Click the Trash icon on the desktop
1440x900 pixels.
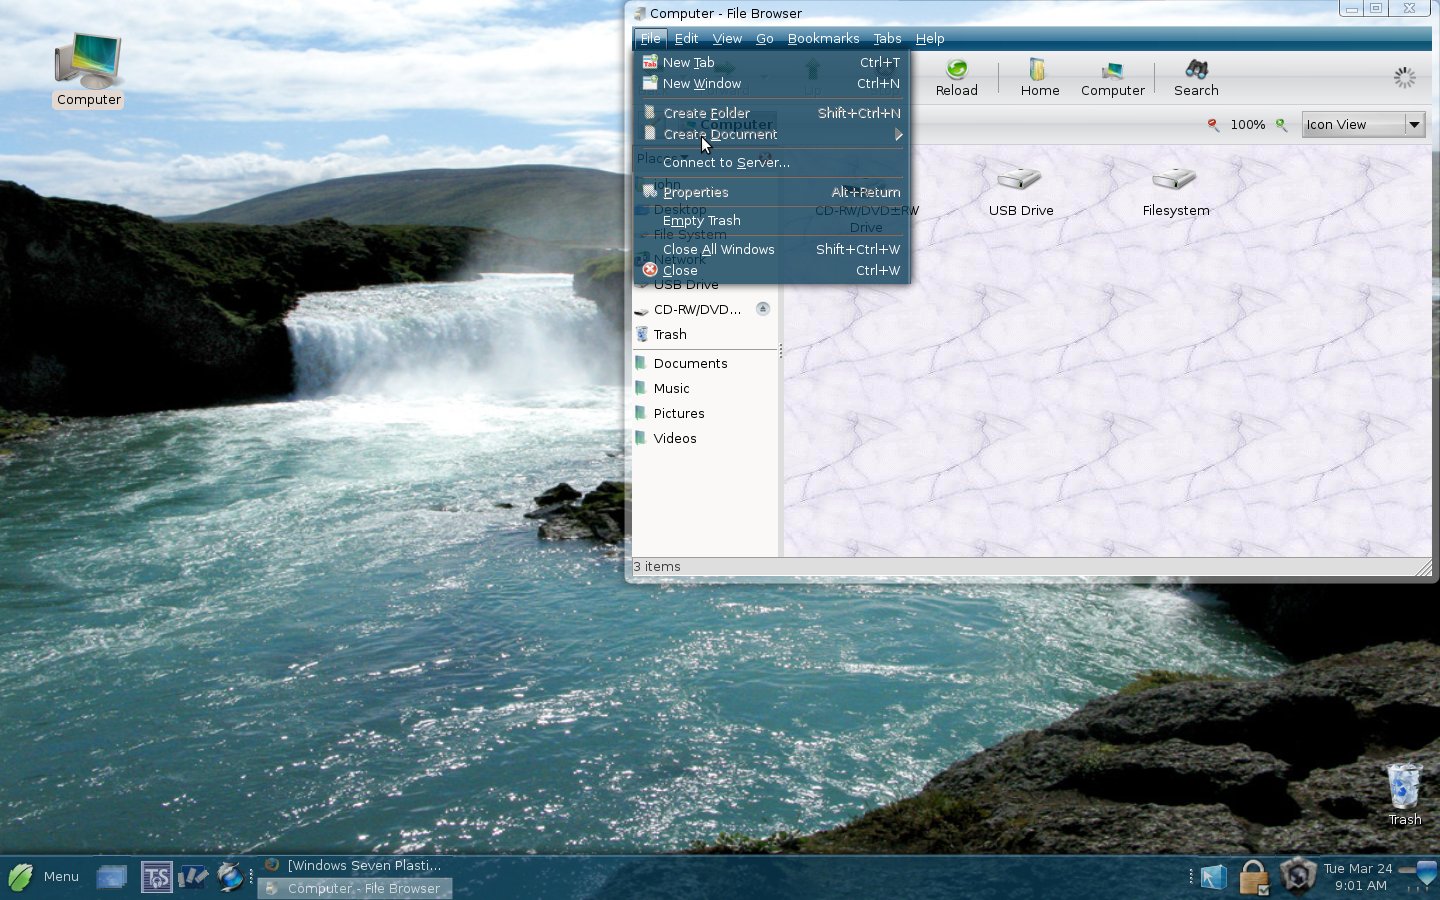point(1404,786)
